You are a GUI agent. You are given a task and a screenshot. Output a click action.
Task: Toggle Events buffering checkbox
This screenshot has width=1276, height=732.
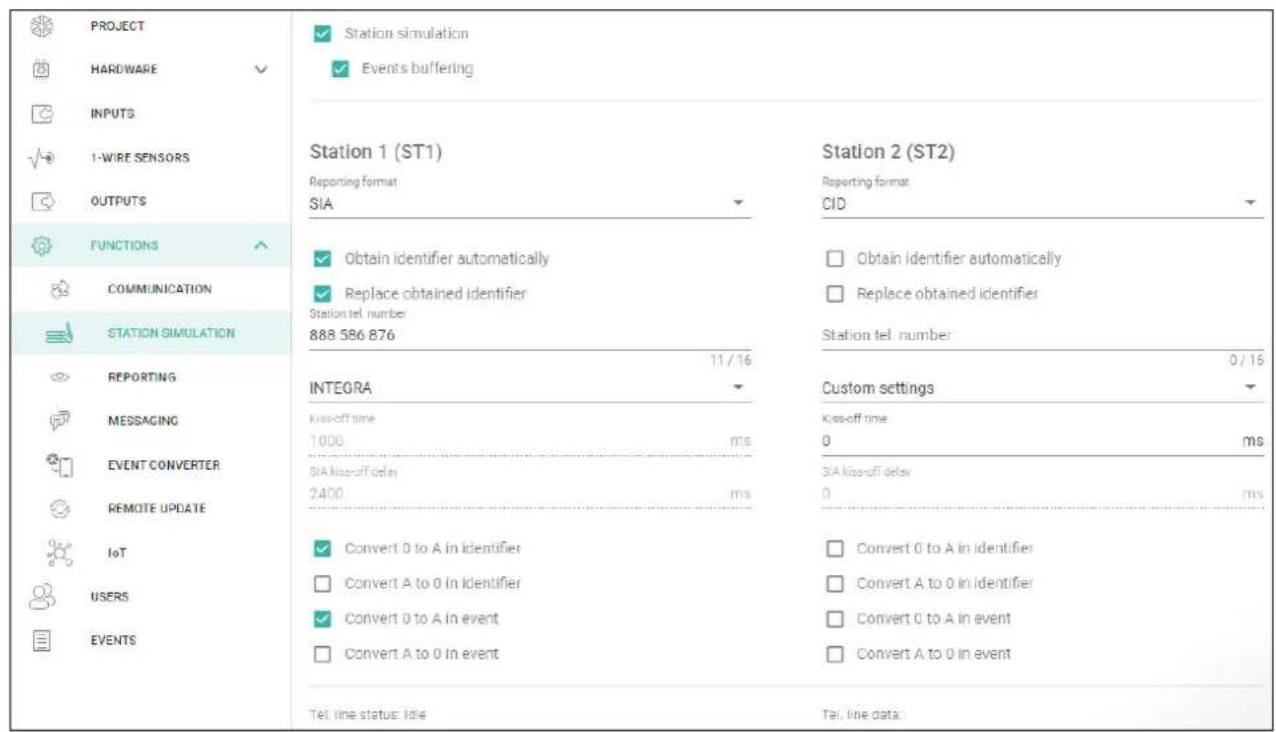[x=340, y=69]
